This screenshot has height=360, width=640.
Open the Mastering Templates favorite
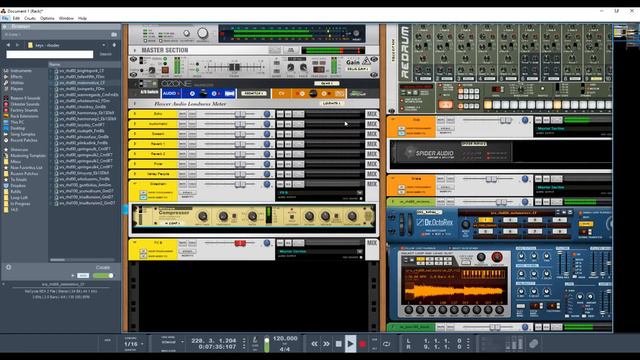pyautogui.click(x=28, y=156)
